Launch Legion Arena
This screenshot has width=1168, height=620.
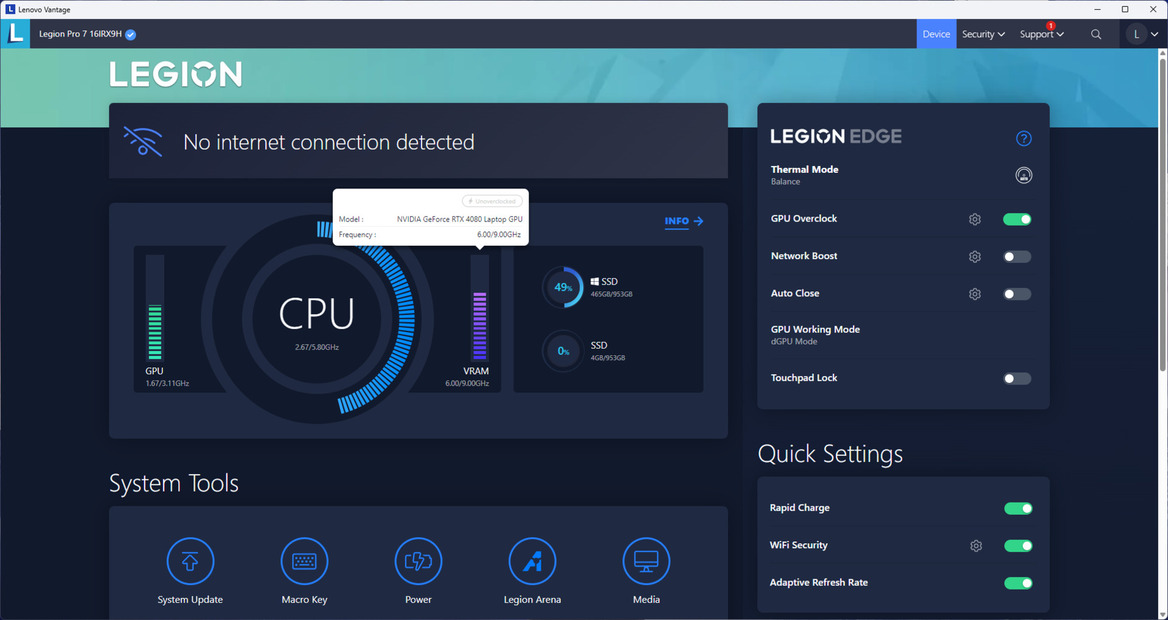pyautogui.click(x=532, y=561)
